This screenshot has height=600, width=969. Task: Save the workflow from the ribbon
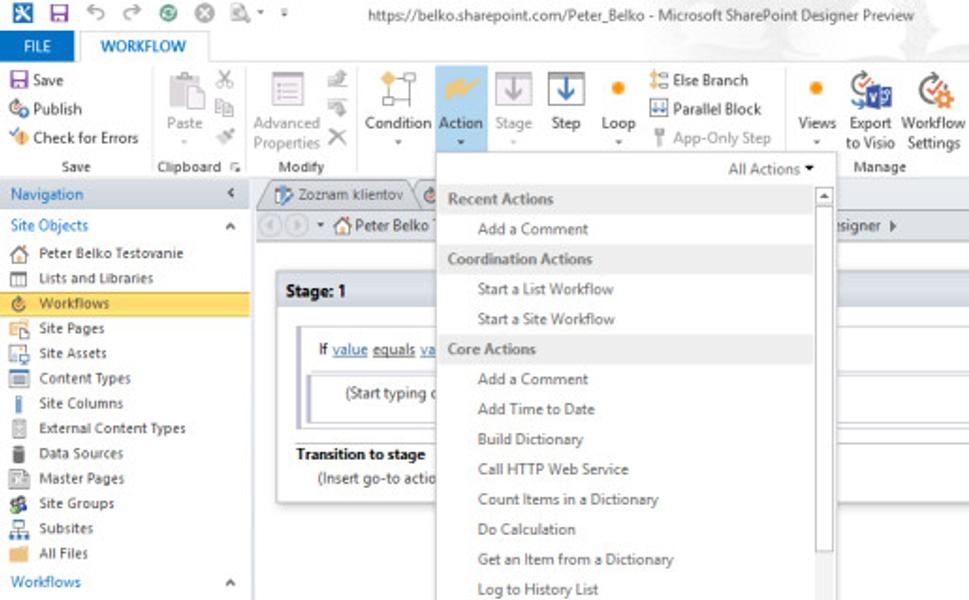pos(36,80)
